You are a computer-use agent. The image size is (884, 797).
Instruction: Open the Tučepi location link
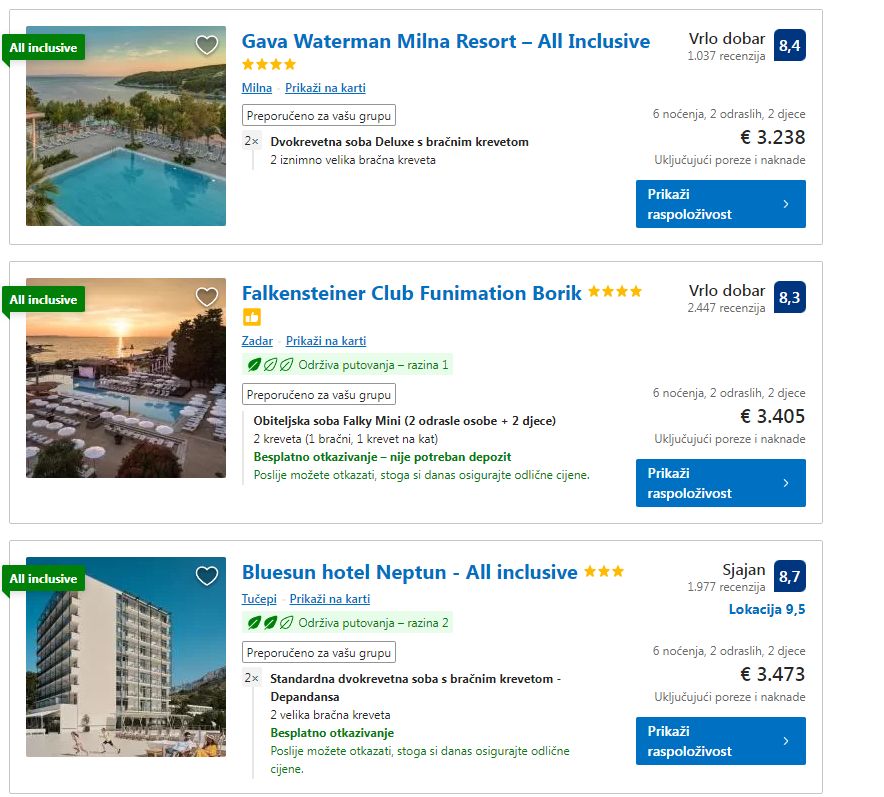pos(259,599)
